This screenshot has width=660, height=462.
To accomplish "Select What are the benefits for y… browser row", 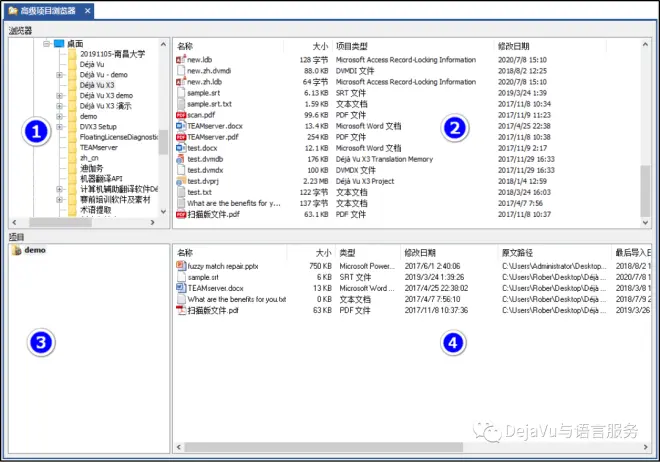I will [x=234, y=203].
